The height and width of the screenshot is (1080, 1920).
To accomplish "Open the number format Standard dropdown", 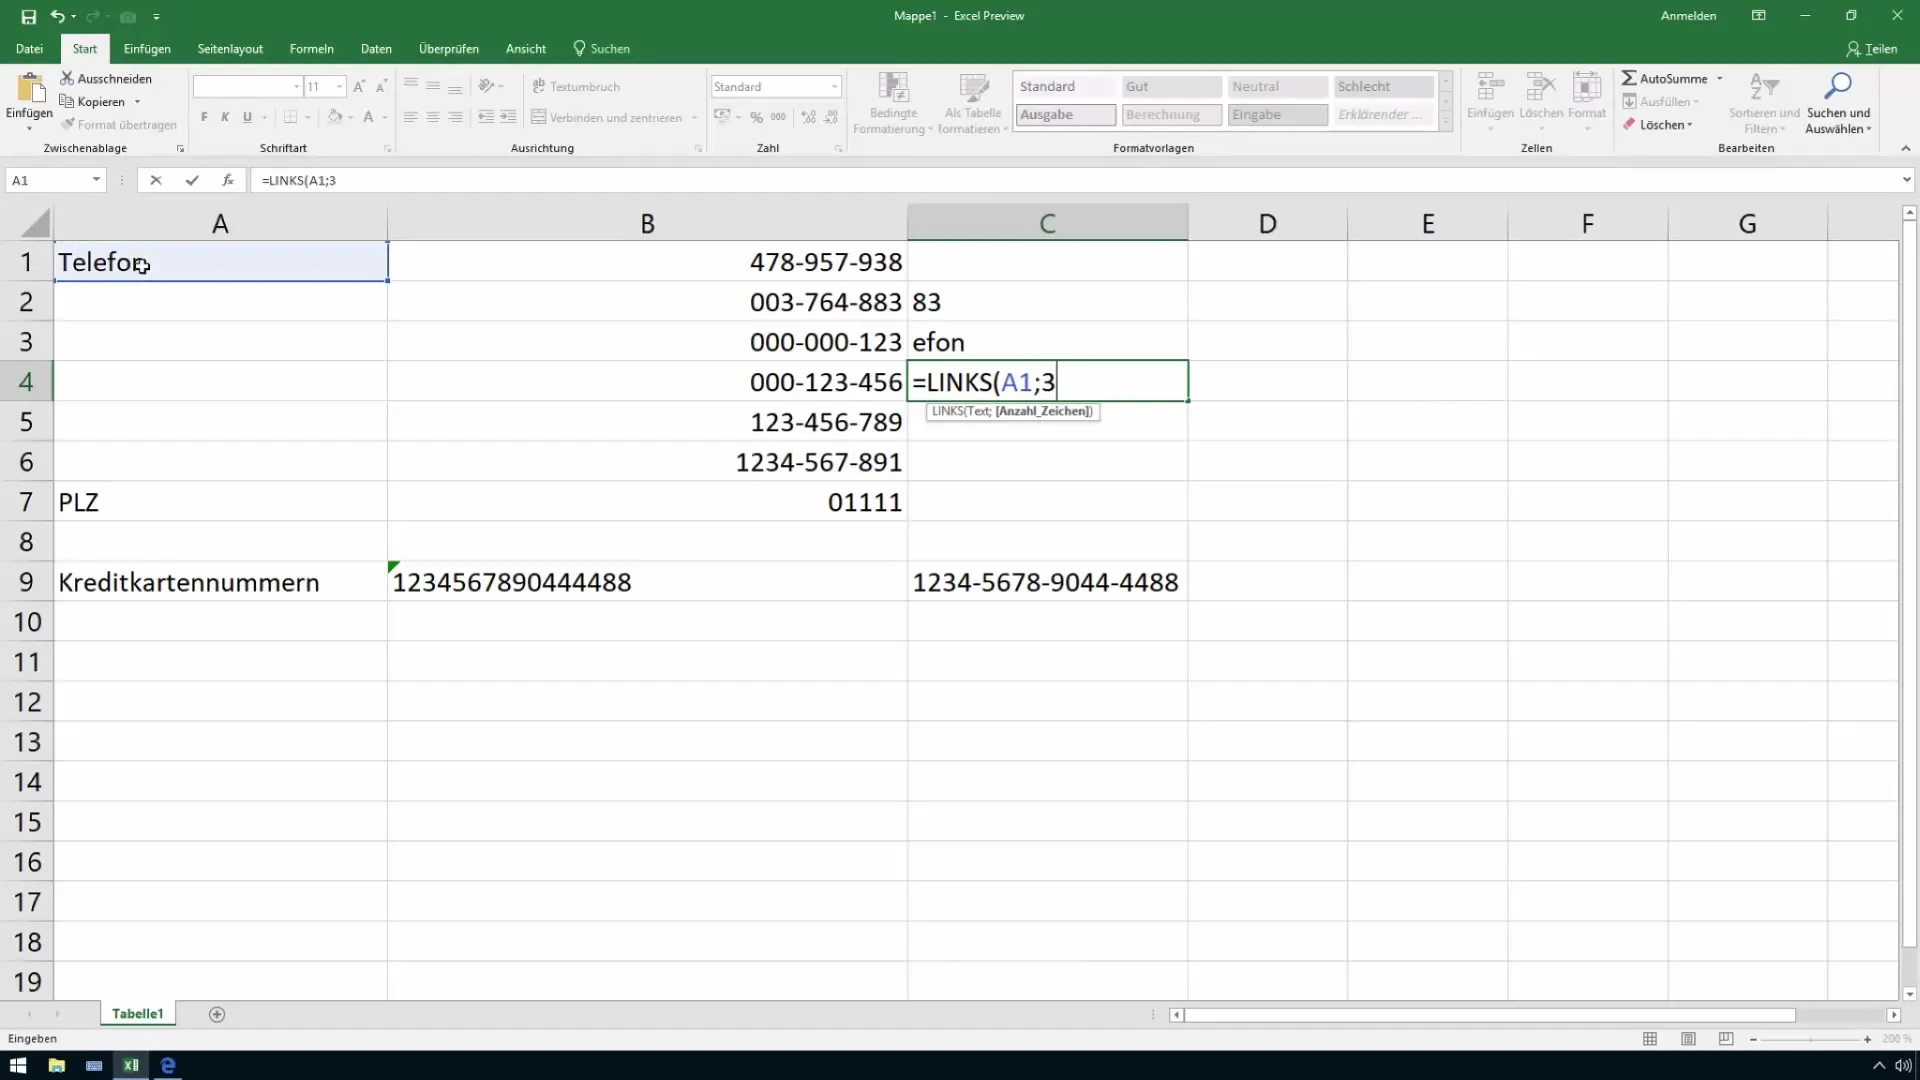I will (x=834, y=87).
